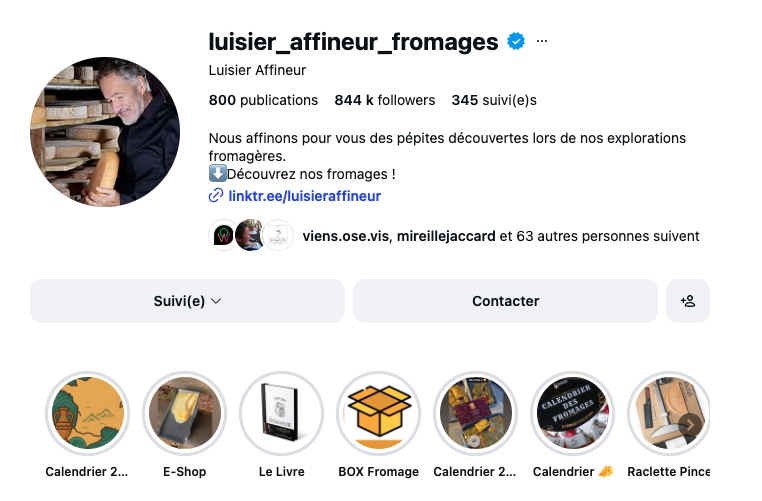Open the Le Livre highlight
Viewport: 762px width, 501px height.
point(281,413)
